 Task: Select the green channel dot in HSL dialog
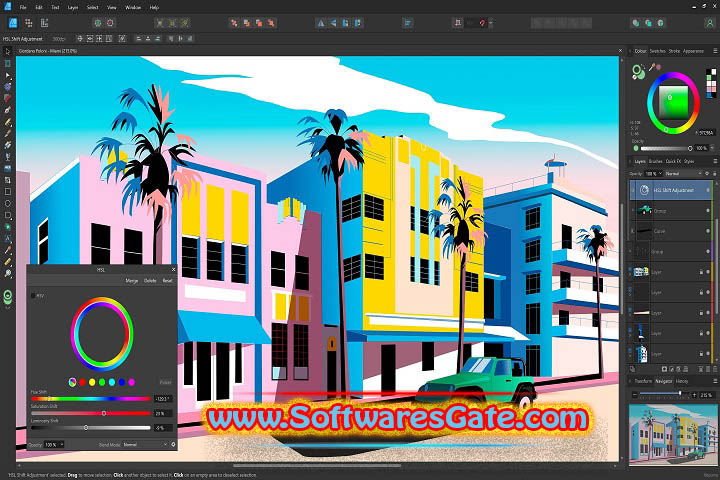[102, 382]
